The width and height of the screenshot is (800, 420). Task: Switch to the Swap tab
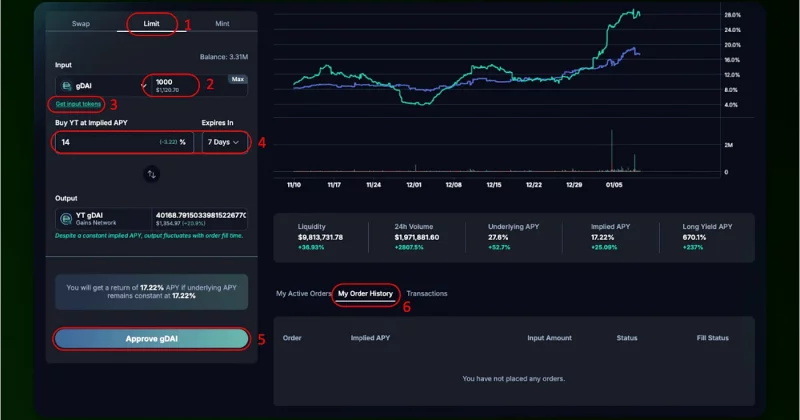[81, 23]
